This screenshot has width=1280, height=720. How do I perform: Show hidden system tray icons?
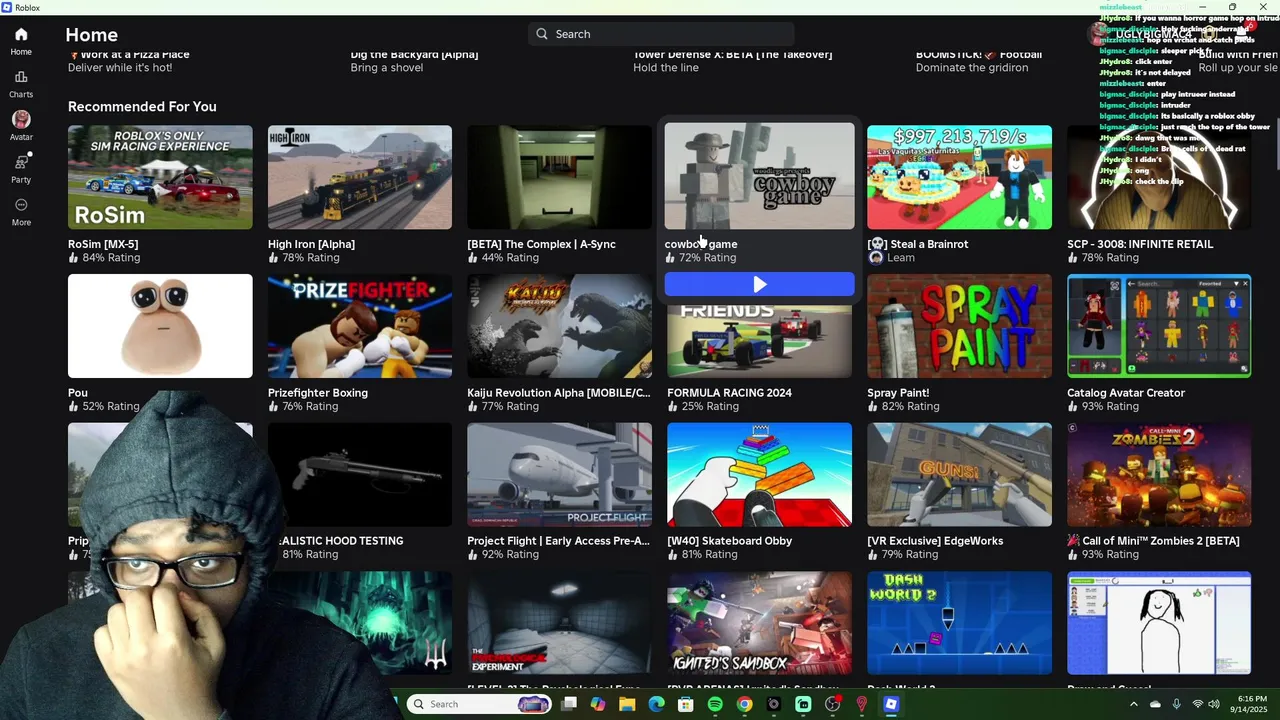coord(1133,704)
